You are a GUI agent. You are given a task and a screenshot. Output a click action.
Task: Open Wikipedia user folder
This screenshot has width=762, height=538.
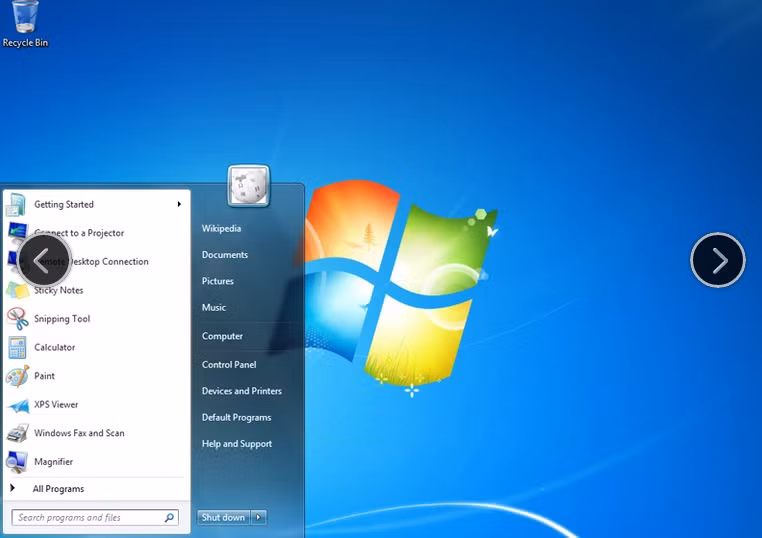[x=221, y=228]
